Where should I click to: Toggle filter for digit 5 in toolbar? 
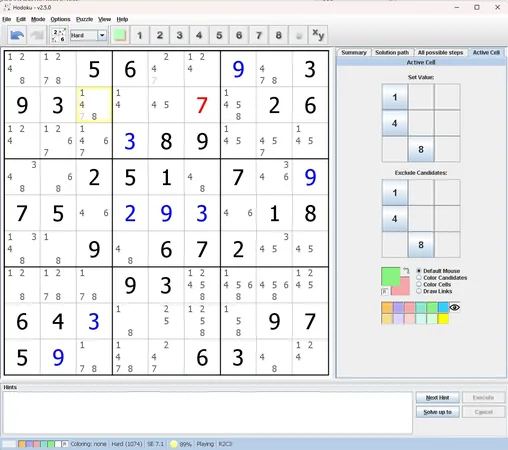(x=219, y=35)
